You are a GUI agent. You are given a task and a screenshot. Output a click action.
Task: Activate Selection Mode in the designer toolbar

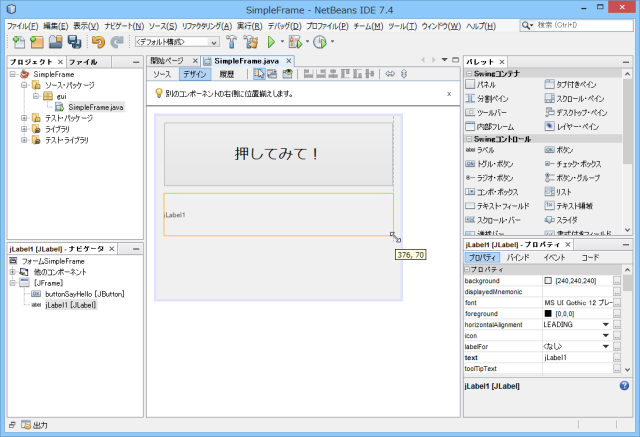pyautogui.click(x=259, y=74)
